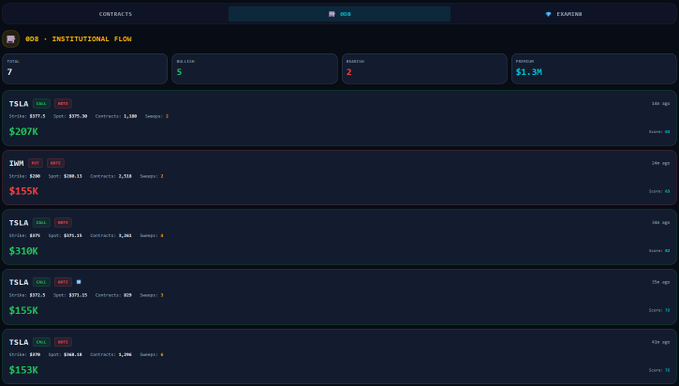Click Sweeps 6 on the $153K card
The width and height of the screenshot is (679, 386).
(x=162, y=354)
